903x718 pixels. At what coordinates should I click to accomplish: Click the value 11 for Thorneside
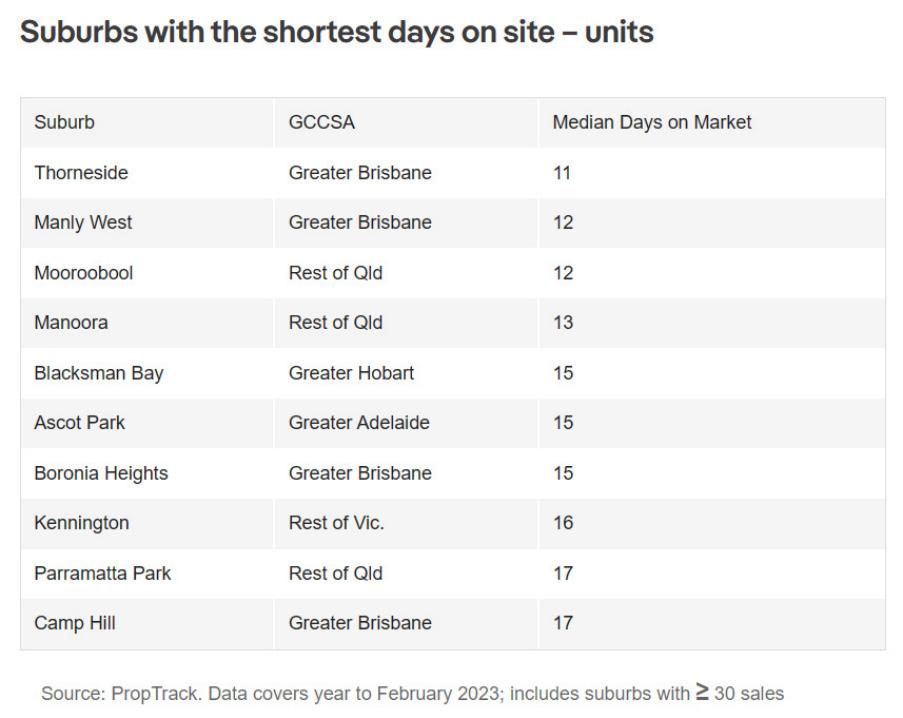(561, 173)
